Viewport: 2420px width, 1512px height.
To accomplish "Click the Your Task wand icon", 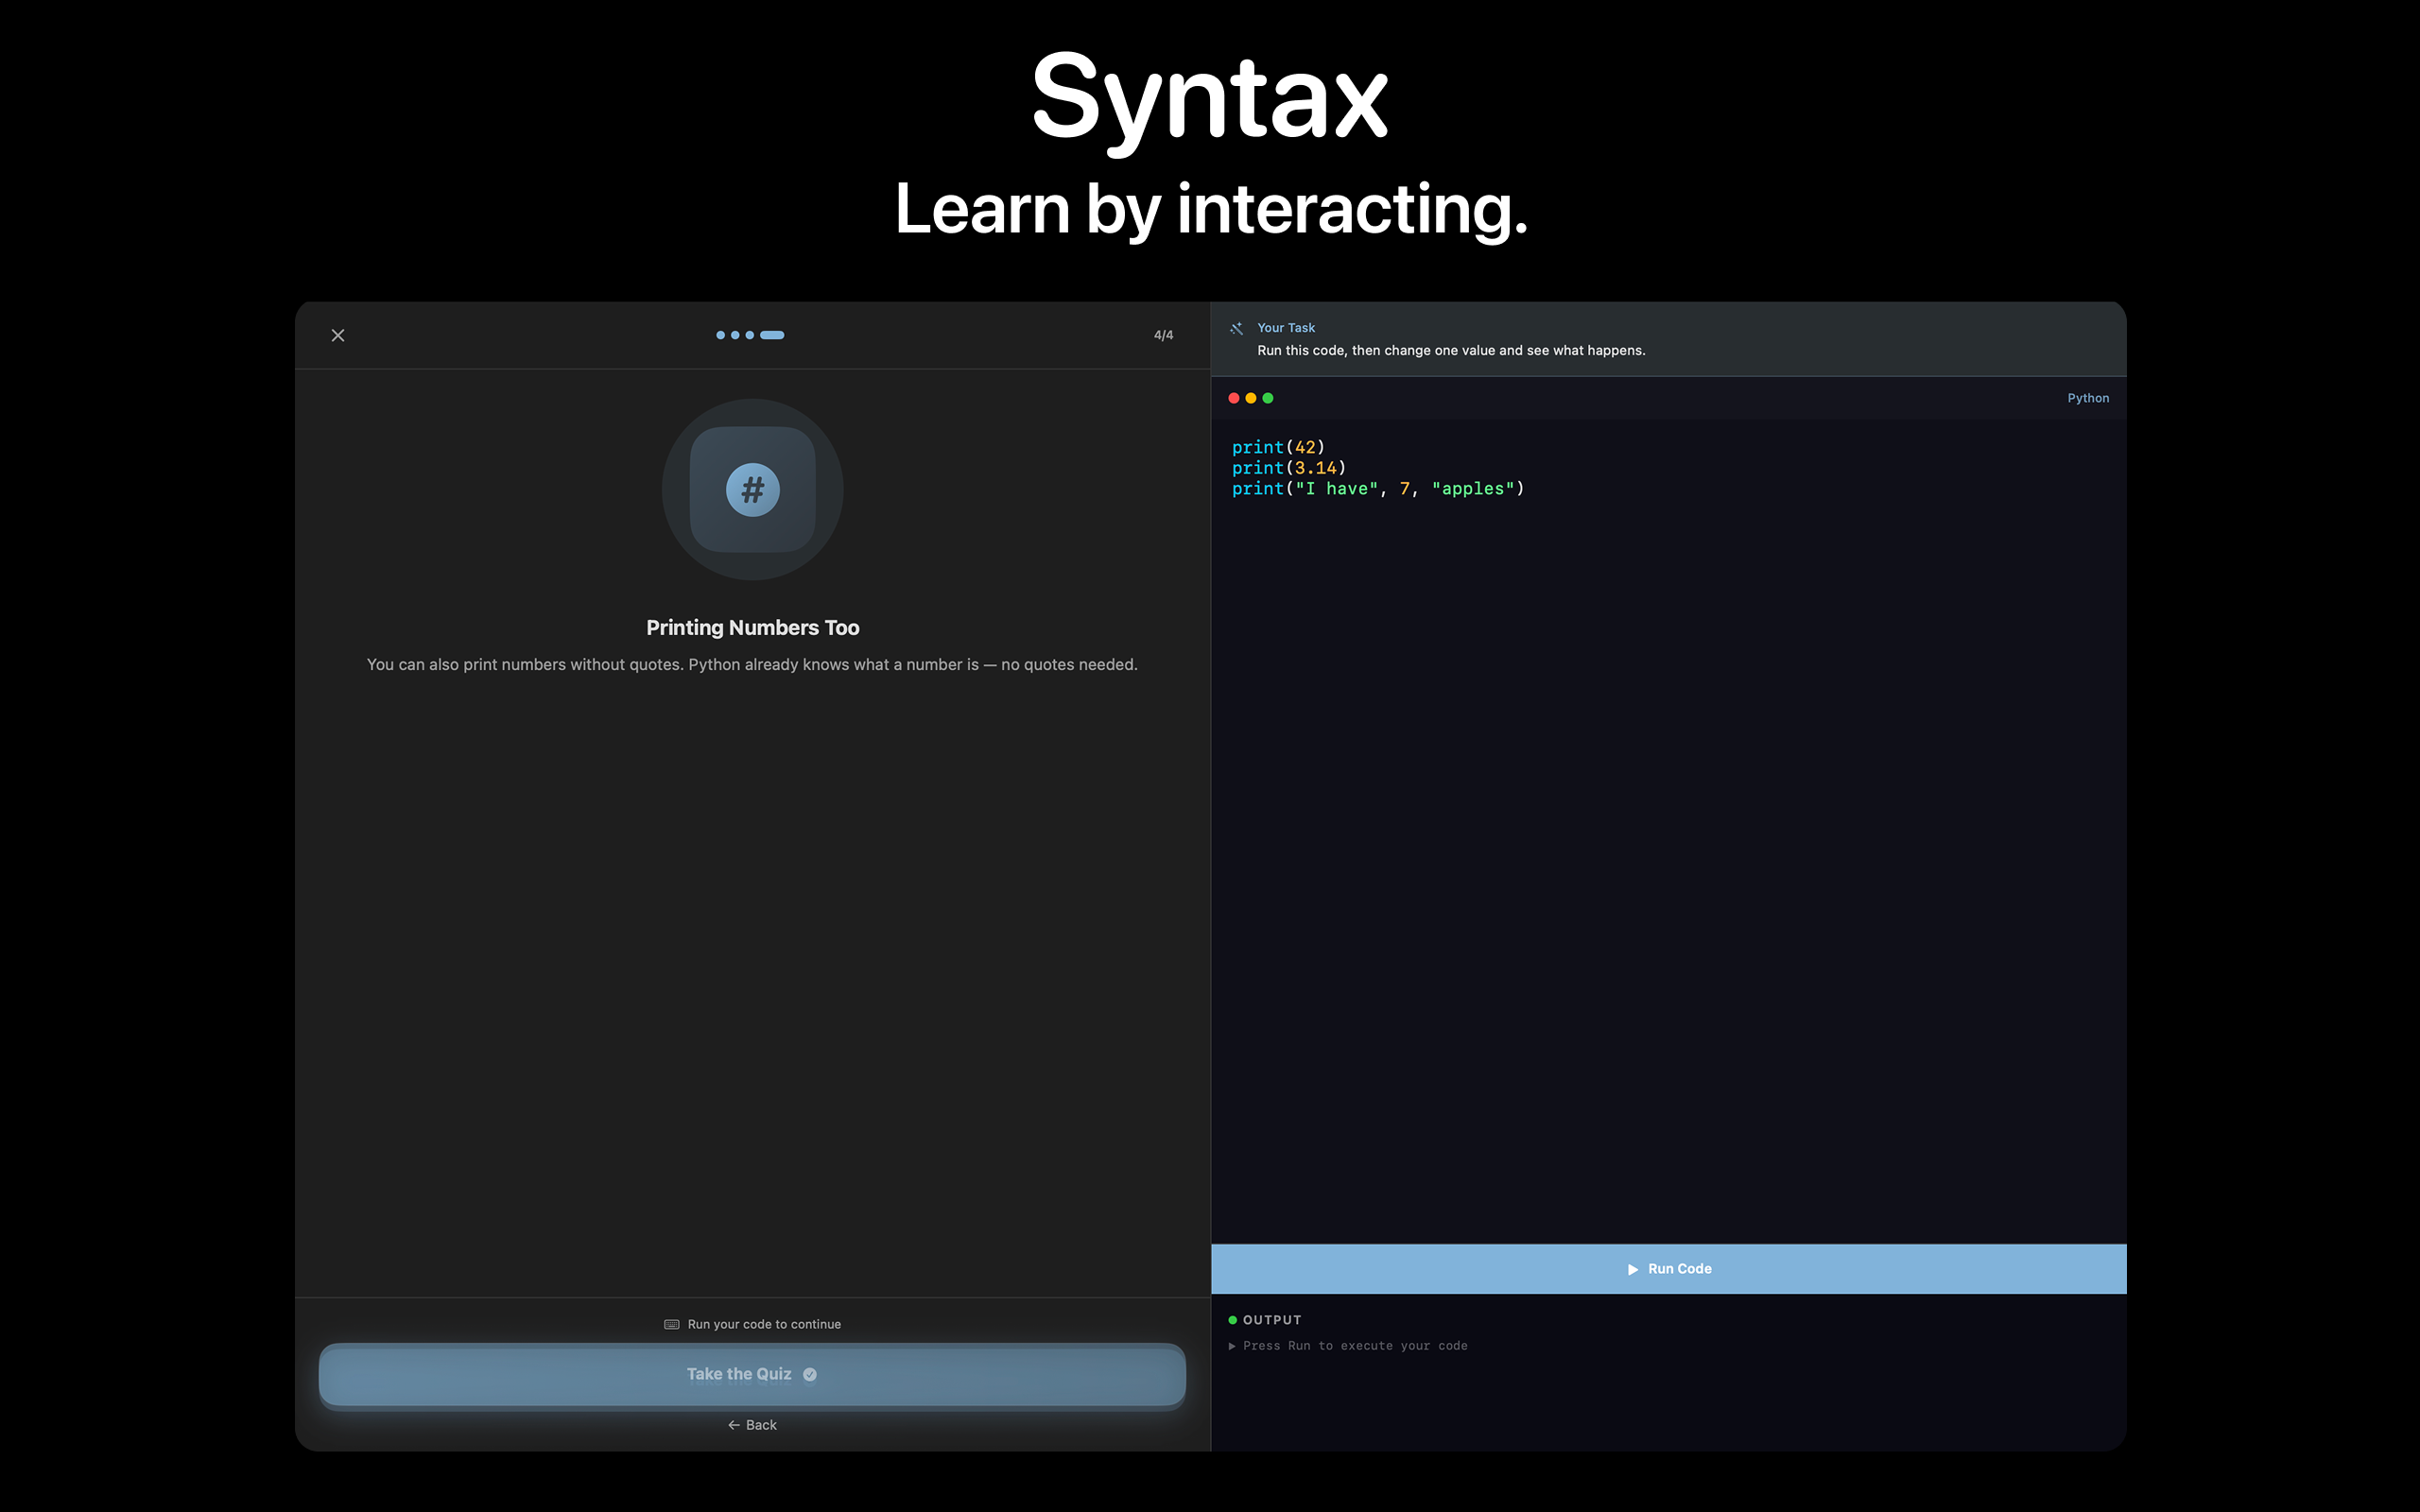I will click(1236, 328).
